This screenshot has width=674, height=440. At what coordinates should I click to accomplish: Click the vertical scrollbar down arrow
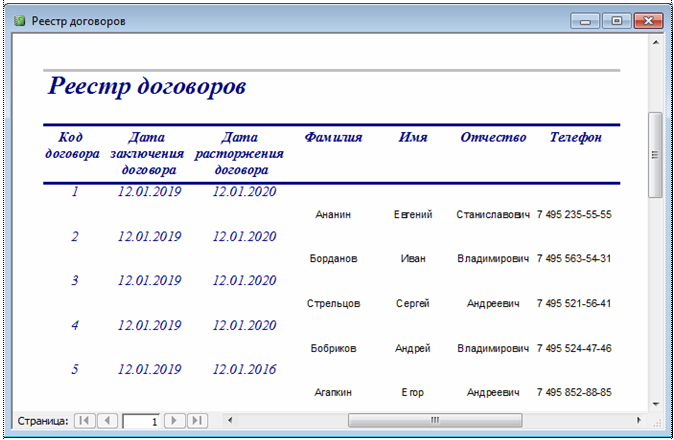(x=656, y=403)
